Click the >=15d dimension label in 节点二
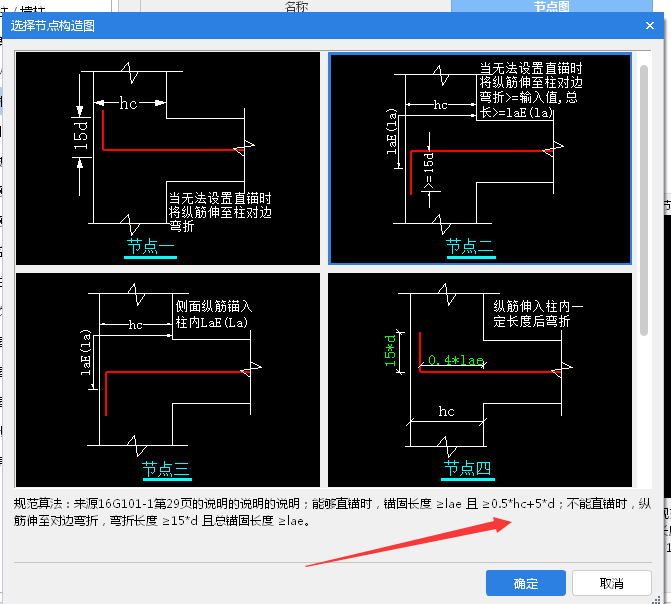The image size is (671, 604). (428, 171)
